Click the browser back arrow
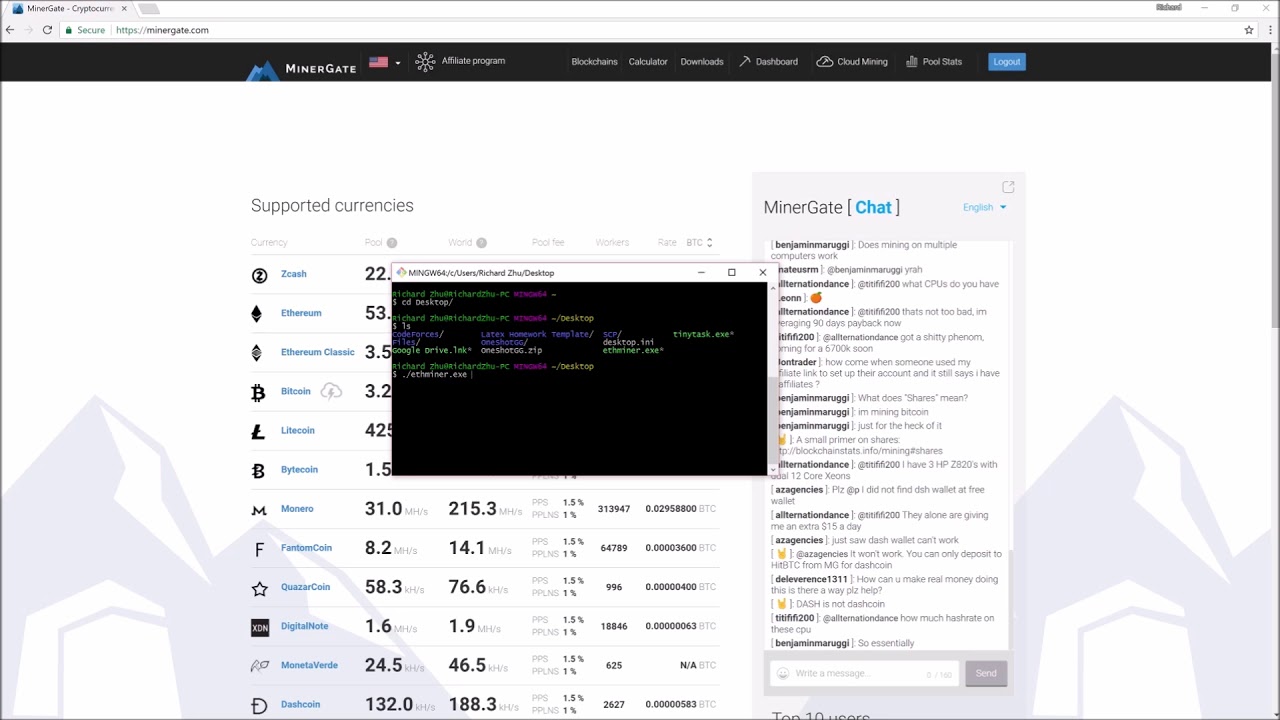The image size is (1280, 720). (10, 30)
